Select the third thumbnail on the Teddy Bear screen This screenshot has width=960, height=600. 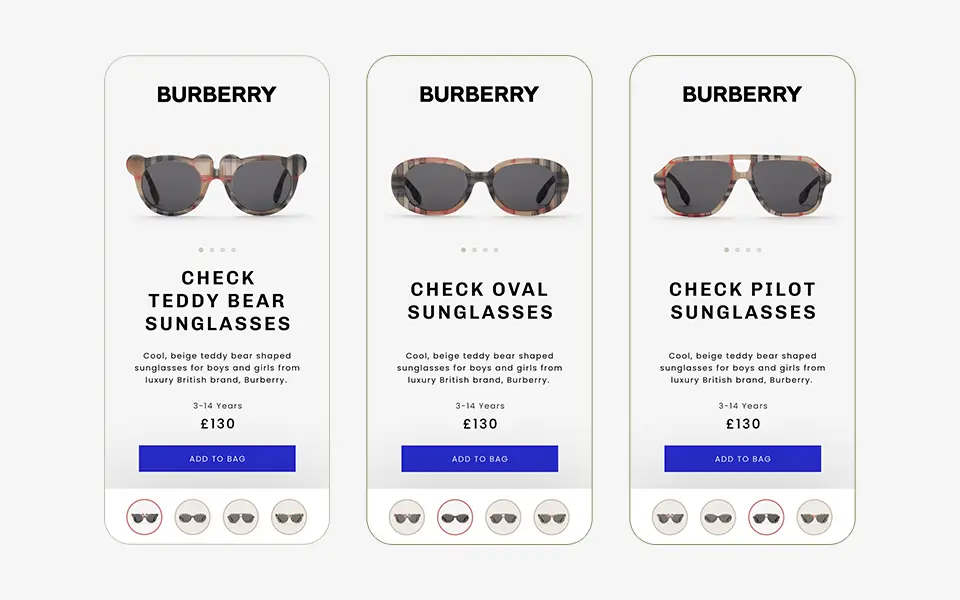click(x=241, y=517)
